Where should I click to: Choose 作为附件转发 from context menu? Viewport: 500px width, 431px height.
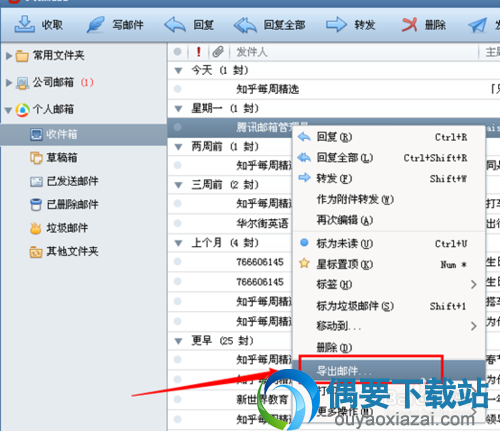(x=389, y=199)
